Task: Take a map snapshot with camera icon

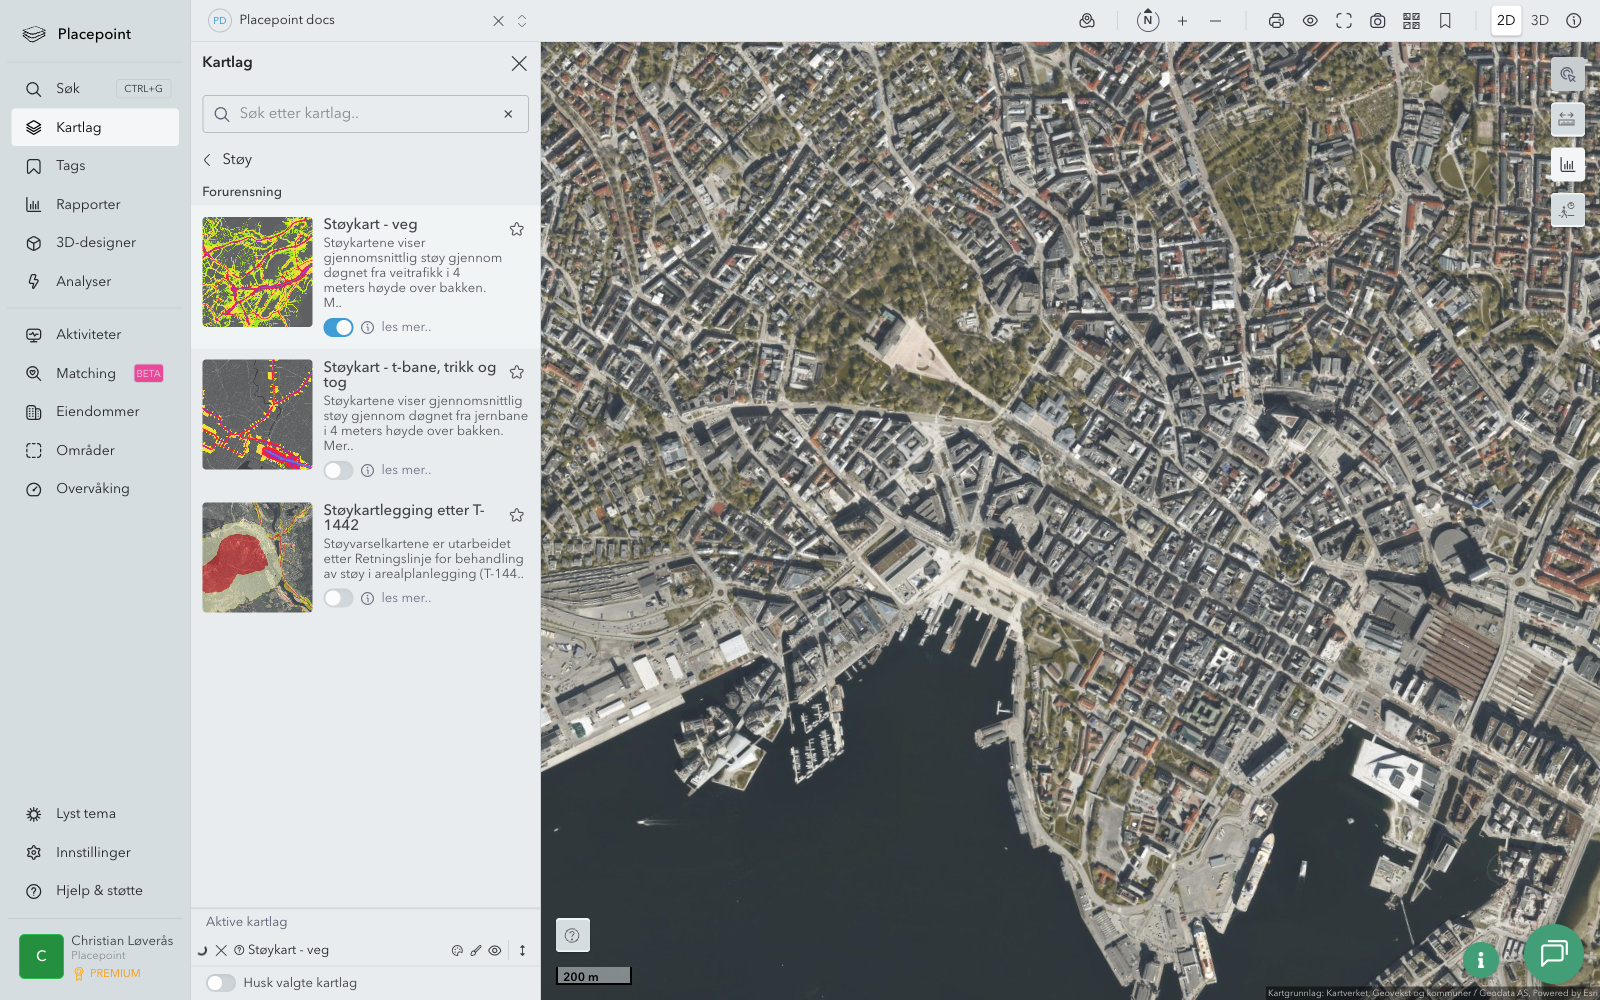Action: coord(1377,21)
